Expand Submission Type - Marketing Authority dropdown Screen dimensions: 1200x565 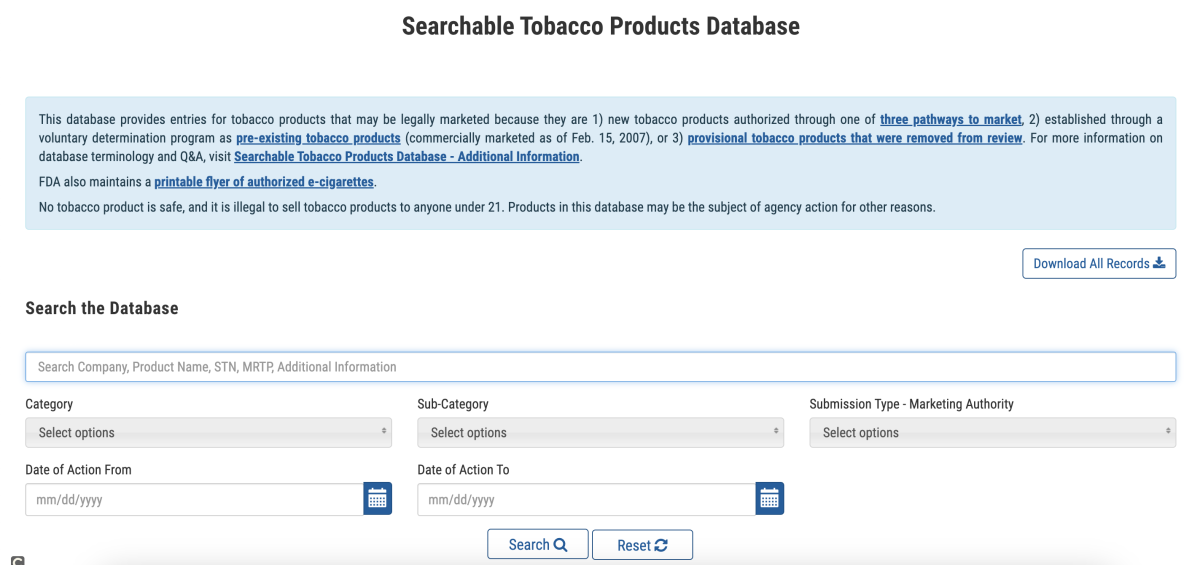(992, 433)
